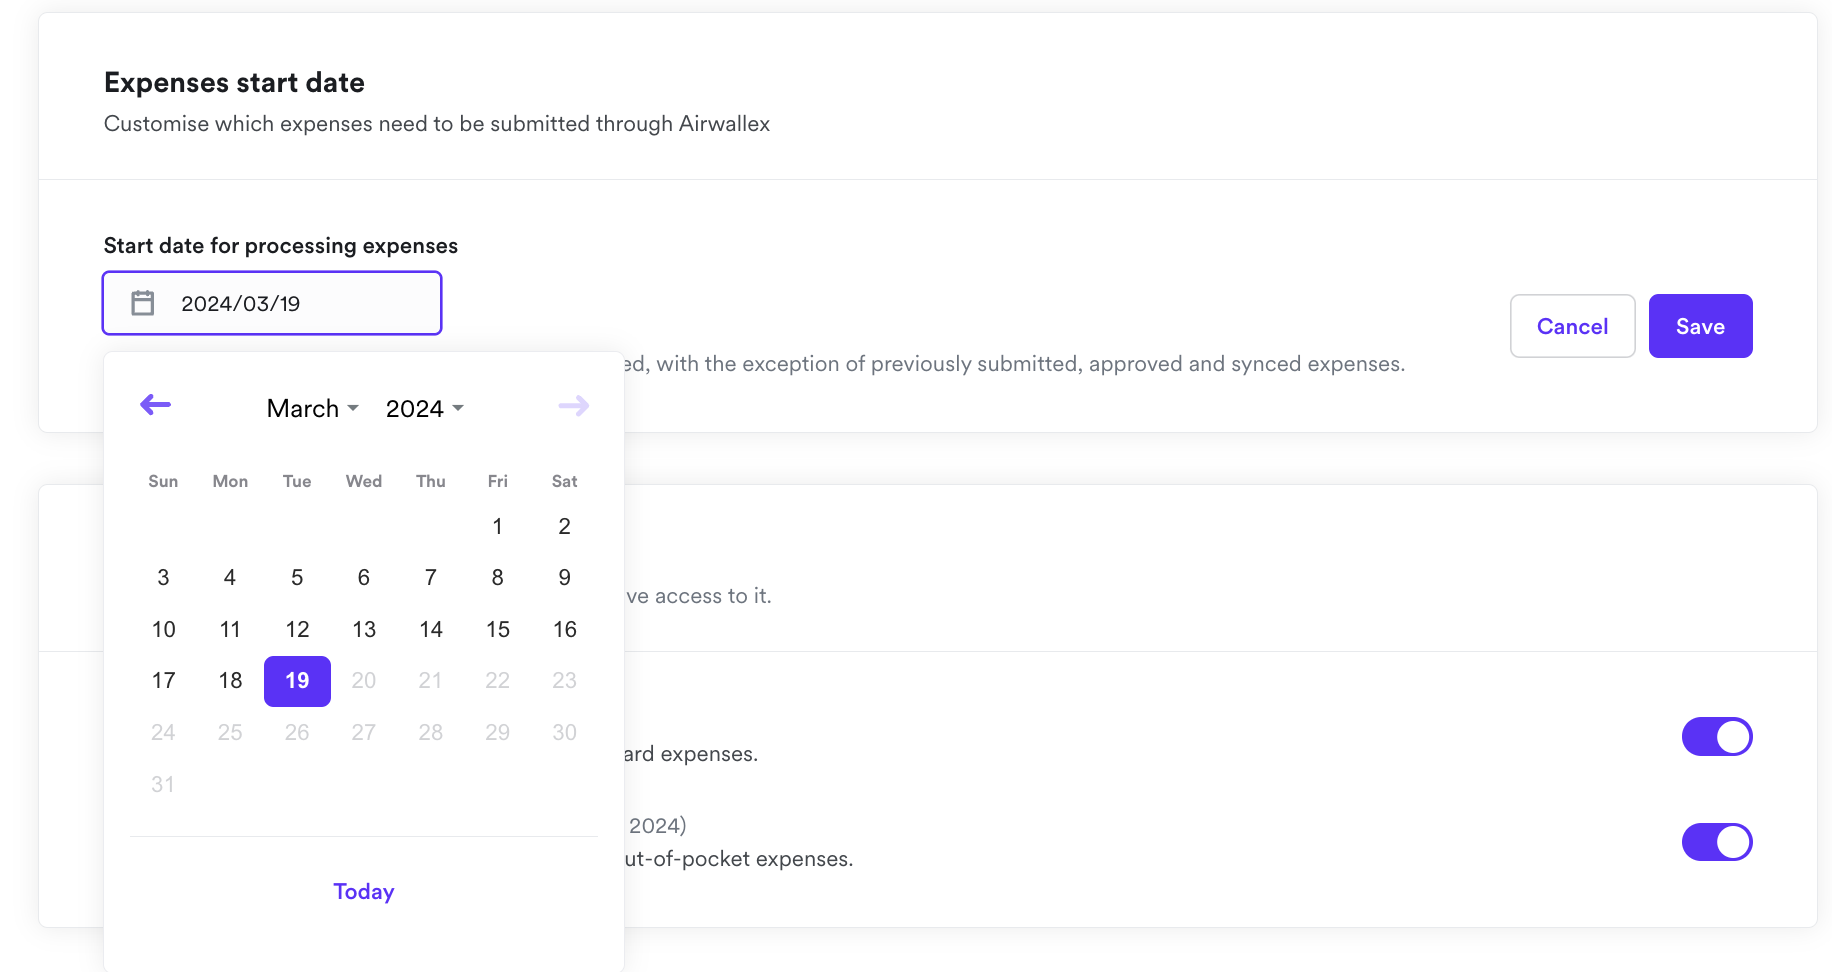The image size is (1832, 972).
Task: Pick March 10 on the calendar
Action: pyautogui.click(x=163, y=629)
